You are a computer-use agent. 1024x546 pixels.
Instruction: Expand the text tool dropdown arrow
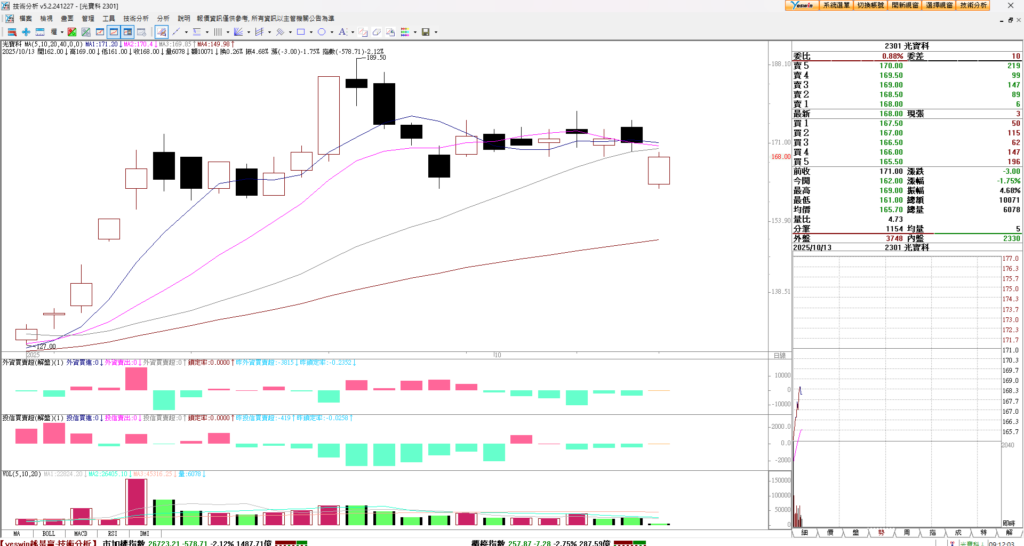coord(352,32)
